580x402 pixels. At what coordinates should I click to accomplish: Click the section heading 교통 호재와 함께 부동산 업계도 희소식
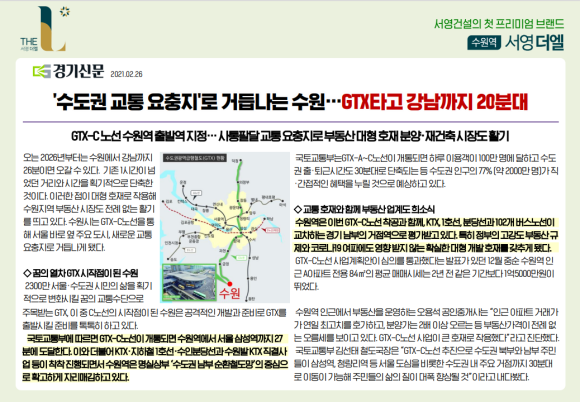(364, 209)
